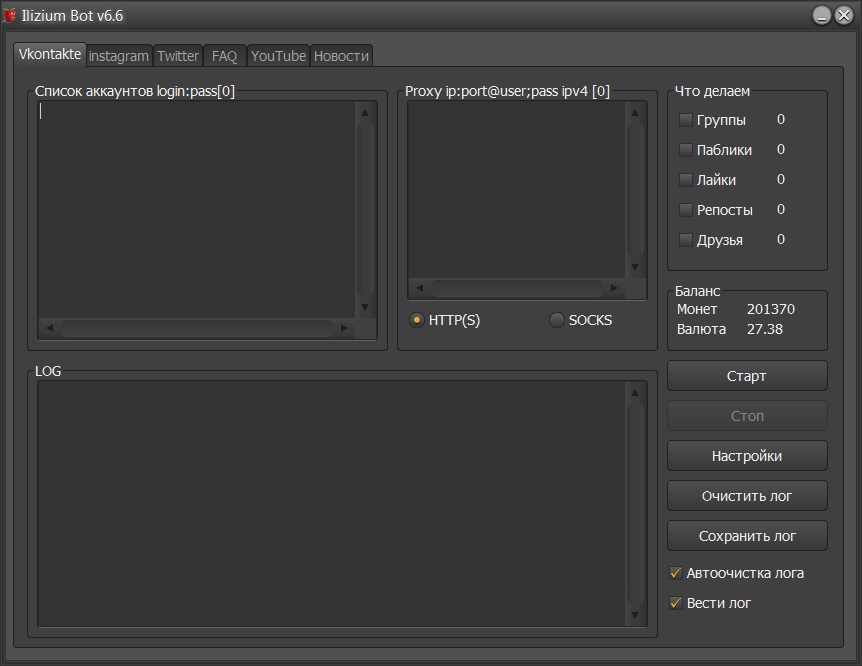Open the FAQ tab

224,56
